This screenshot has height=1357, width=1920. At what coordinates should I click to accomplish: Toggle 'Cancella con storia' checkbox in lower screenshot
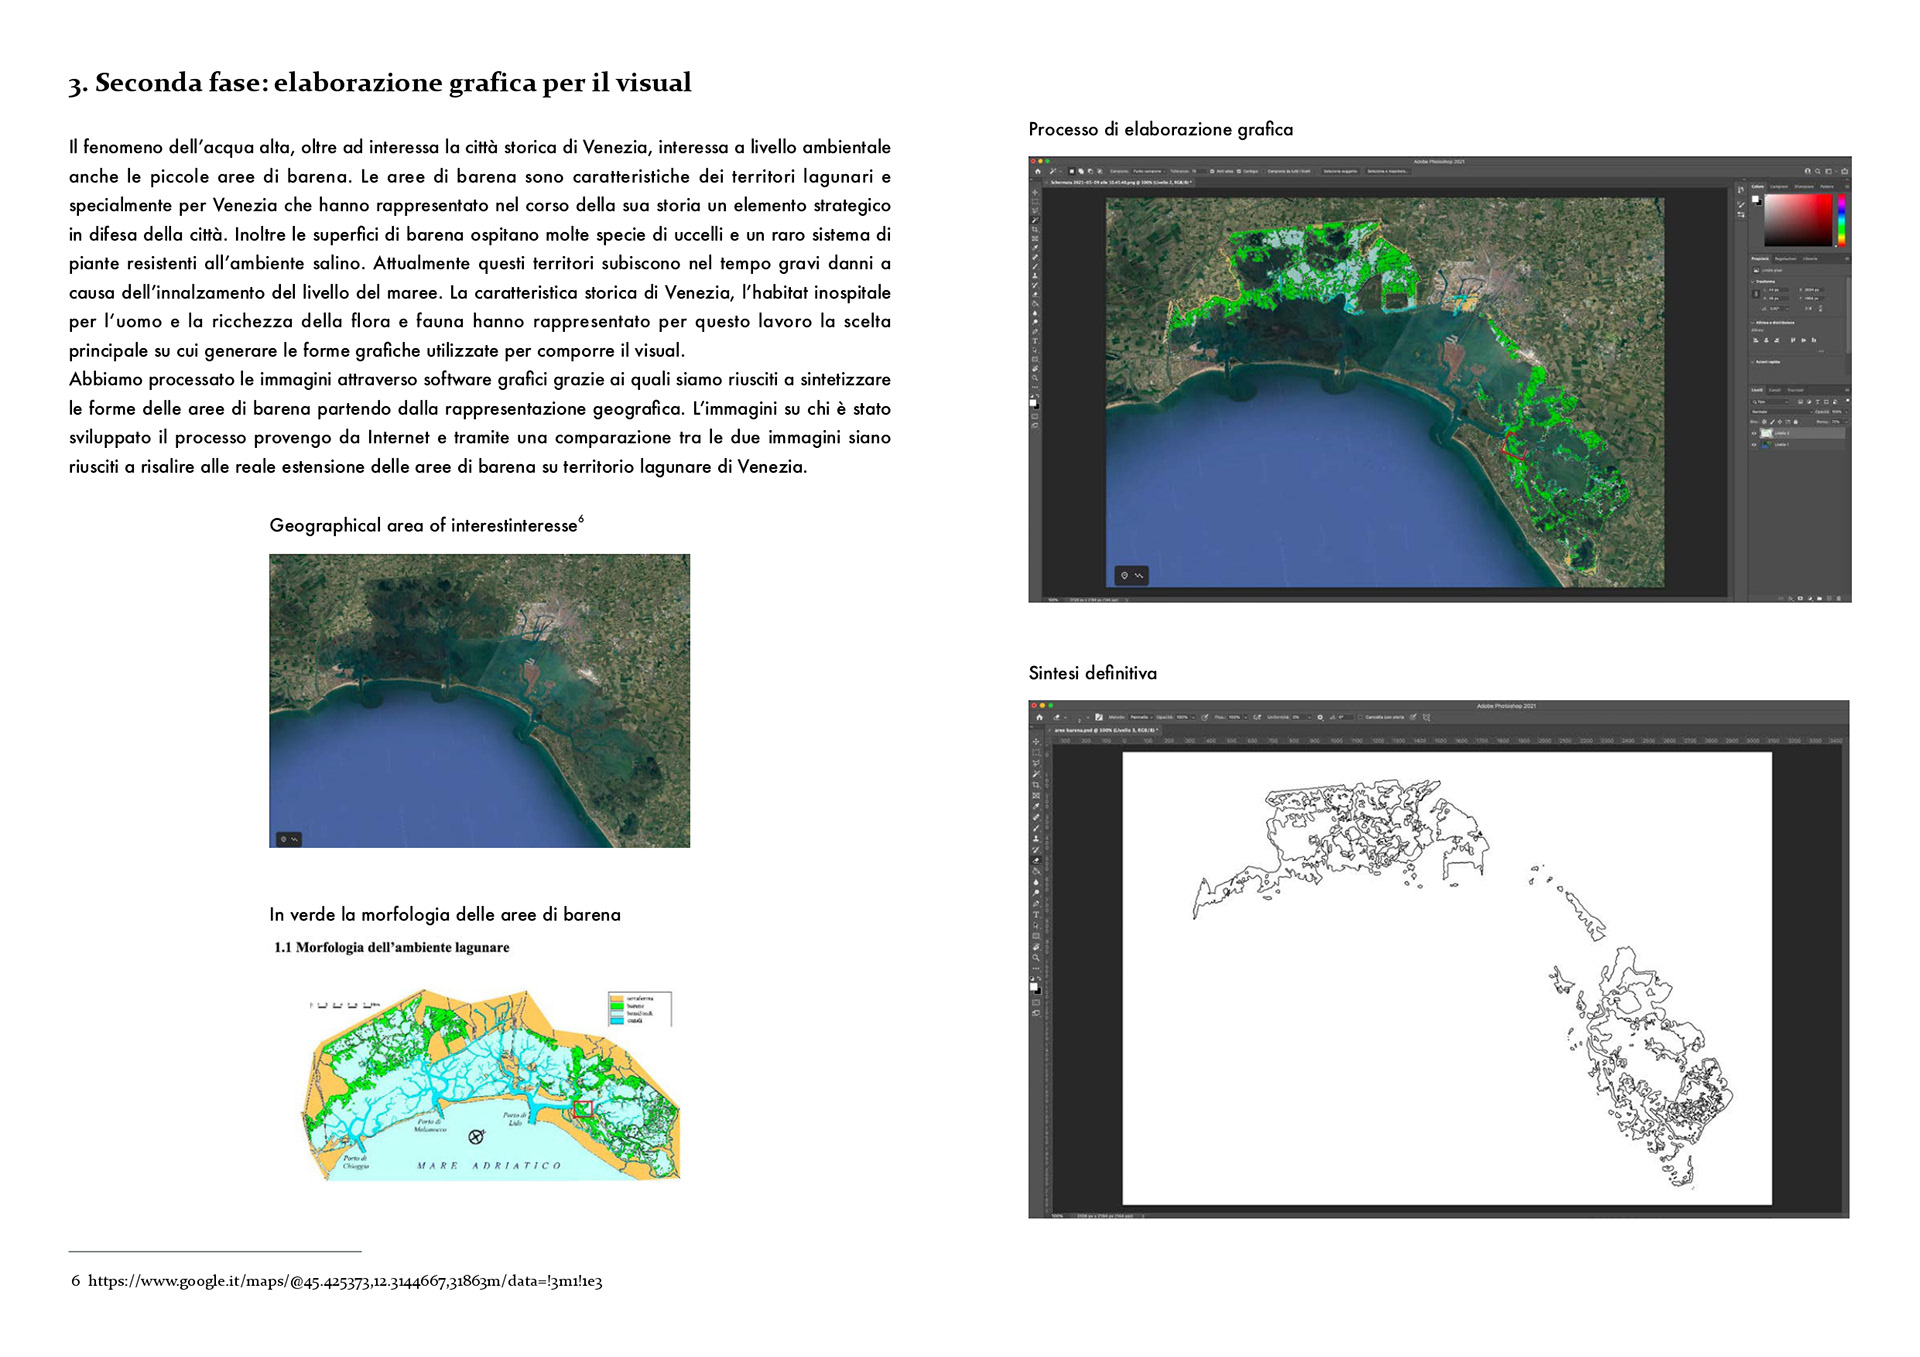(1360, 717)
